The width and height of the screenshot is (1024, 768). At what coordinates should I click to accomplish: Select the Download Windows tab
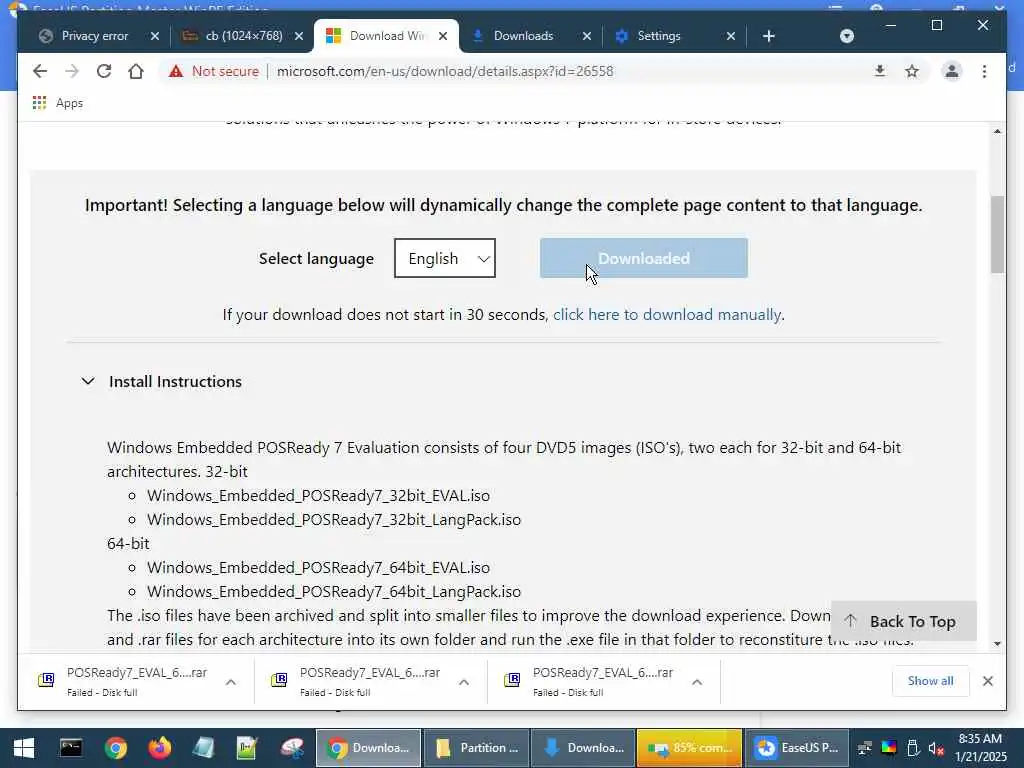385,36
